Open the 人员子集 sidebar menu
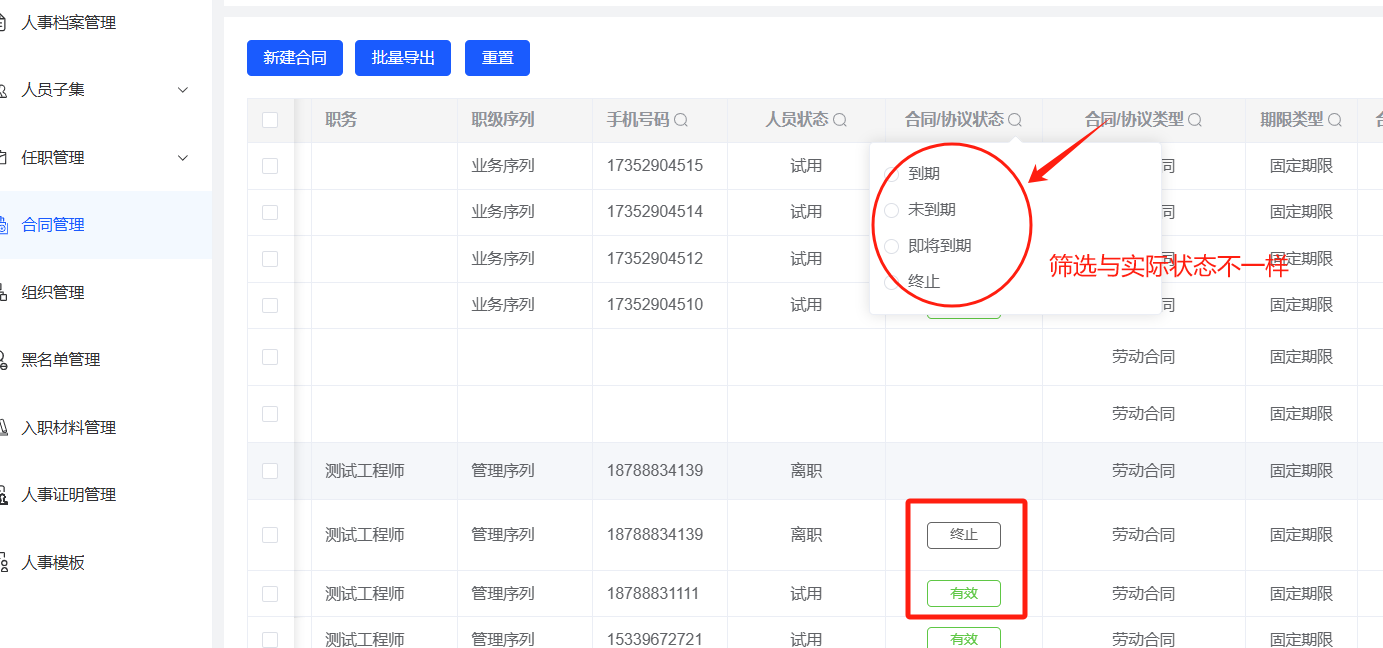Viewport: 1383px width, 648px height. [53, 90]
